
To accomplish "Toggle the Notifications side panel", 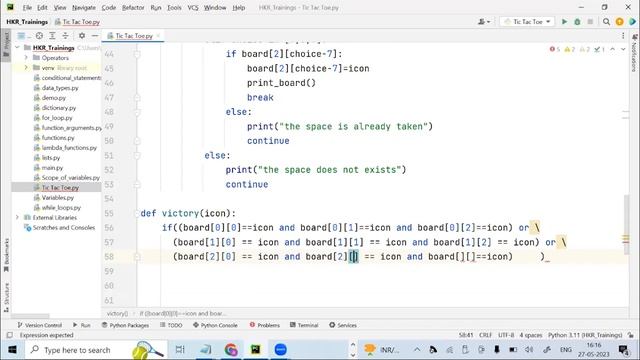I will click(634, 53).
